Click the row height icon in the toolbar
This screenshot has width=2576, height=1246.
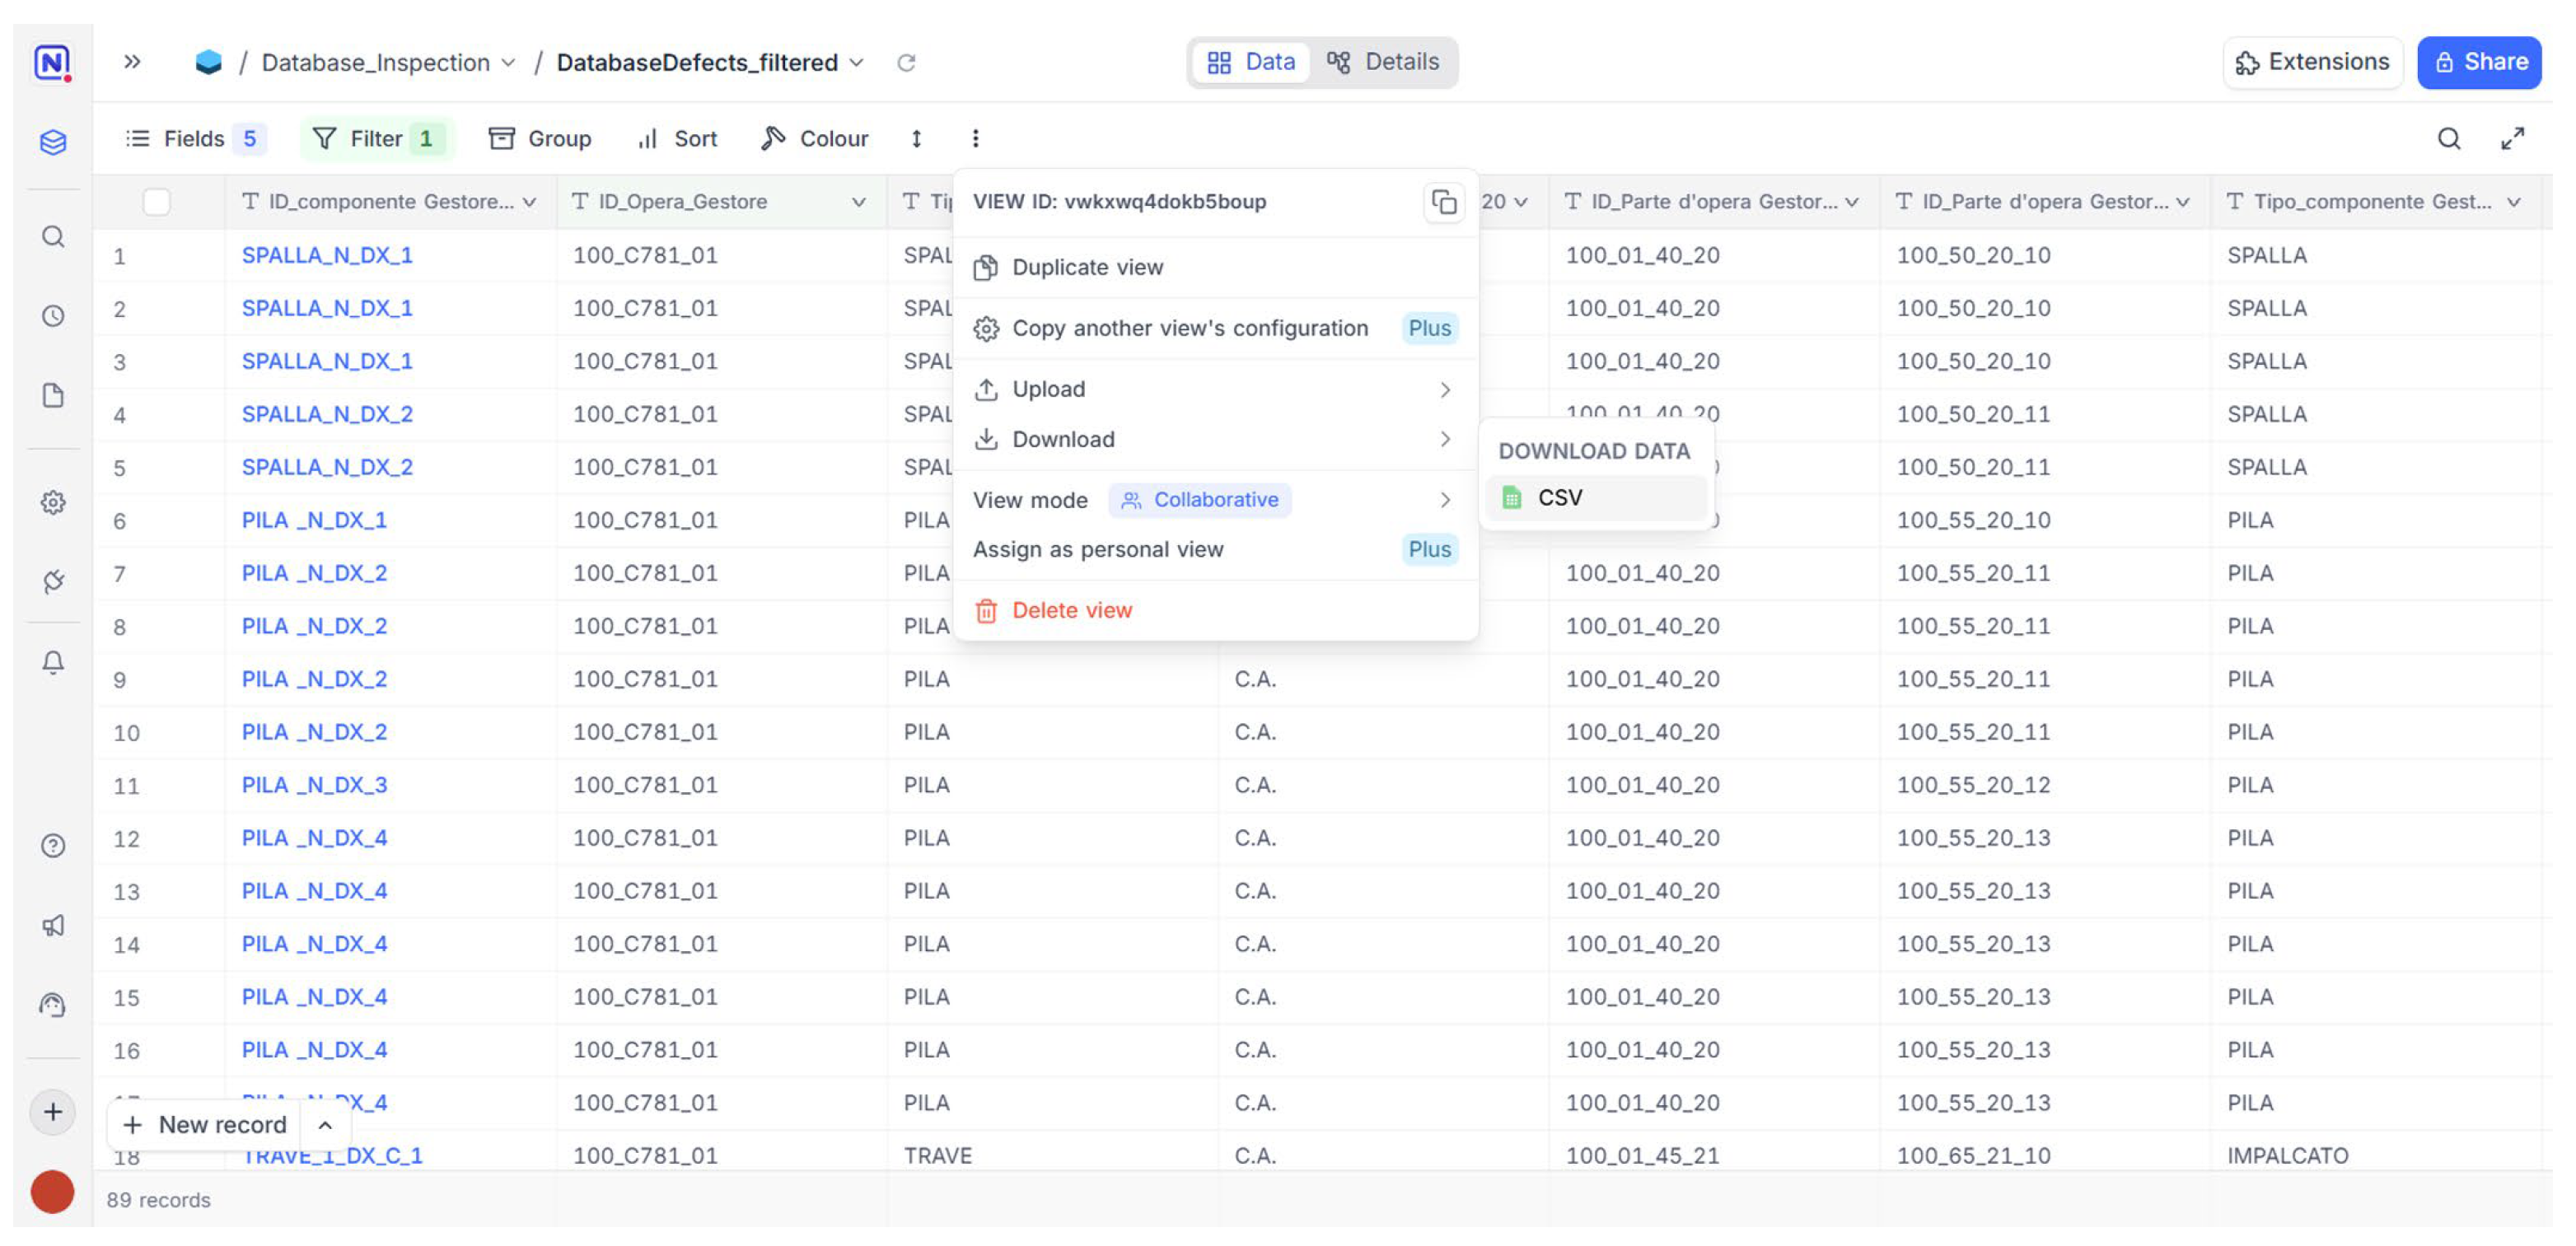click(x=916, y=139)
